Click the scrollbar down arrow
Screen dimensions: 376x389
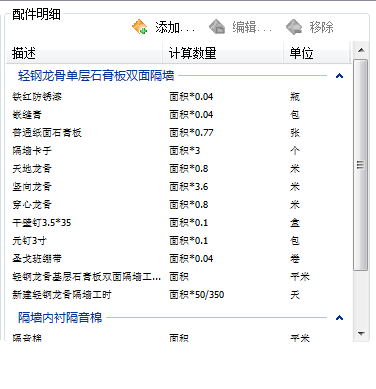361,333
